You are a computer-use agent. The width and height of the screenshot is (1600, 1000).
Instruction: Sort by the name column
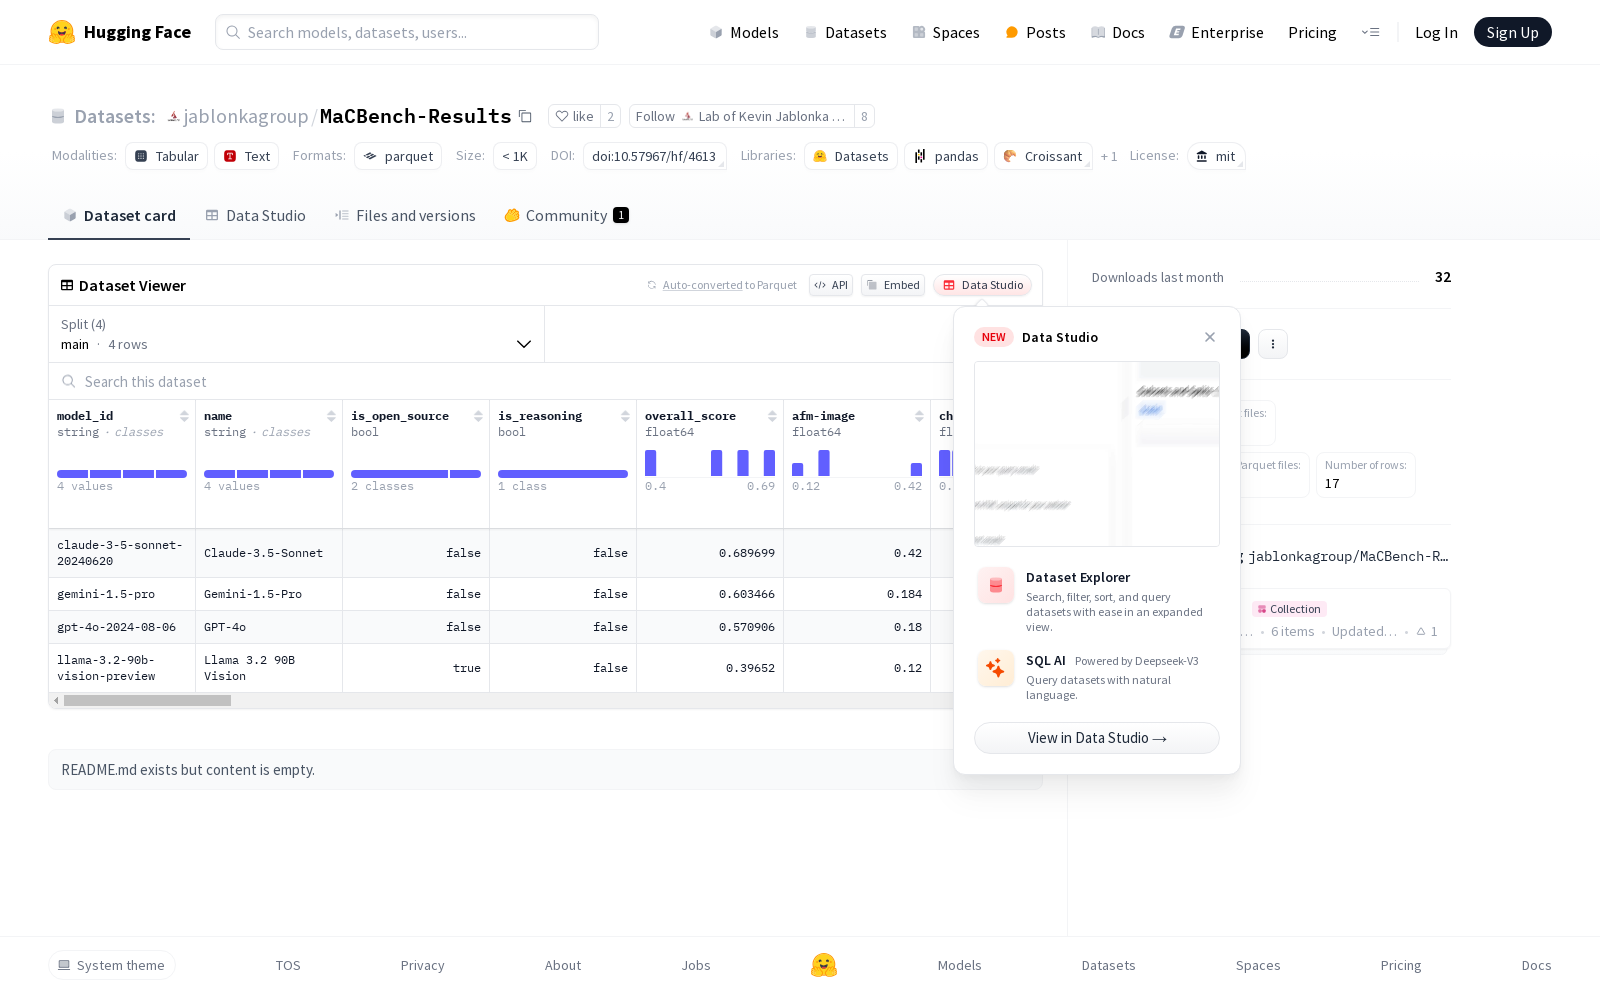point(331,416)
